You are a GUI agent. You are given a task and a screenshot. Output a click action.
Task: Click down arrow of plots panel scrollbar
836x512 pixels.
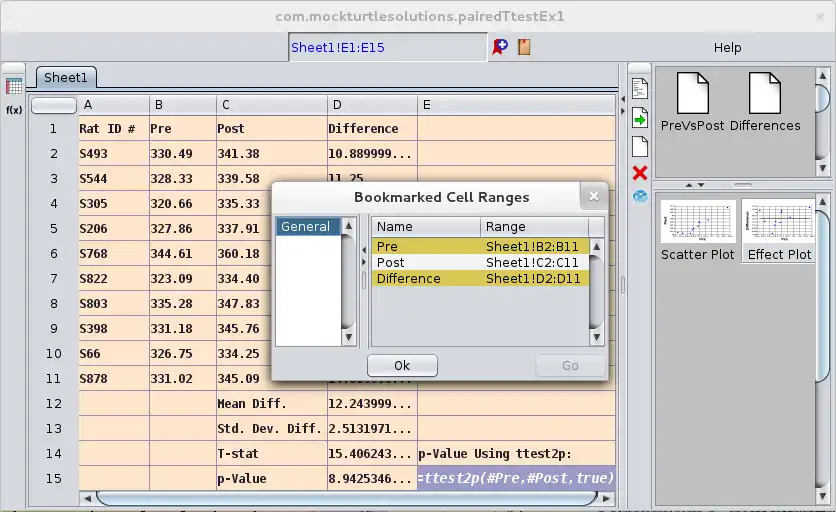point(822,496)
